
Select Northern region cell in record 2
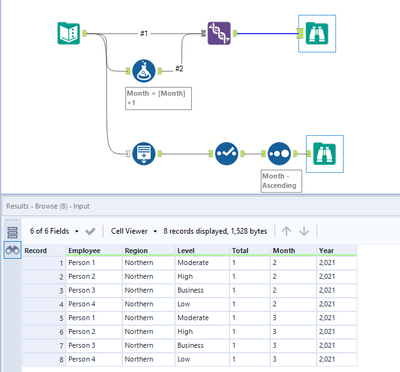[x=148, y=277]
